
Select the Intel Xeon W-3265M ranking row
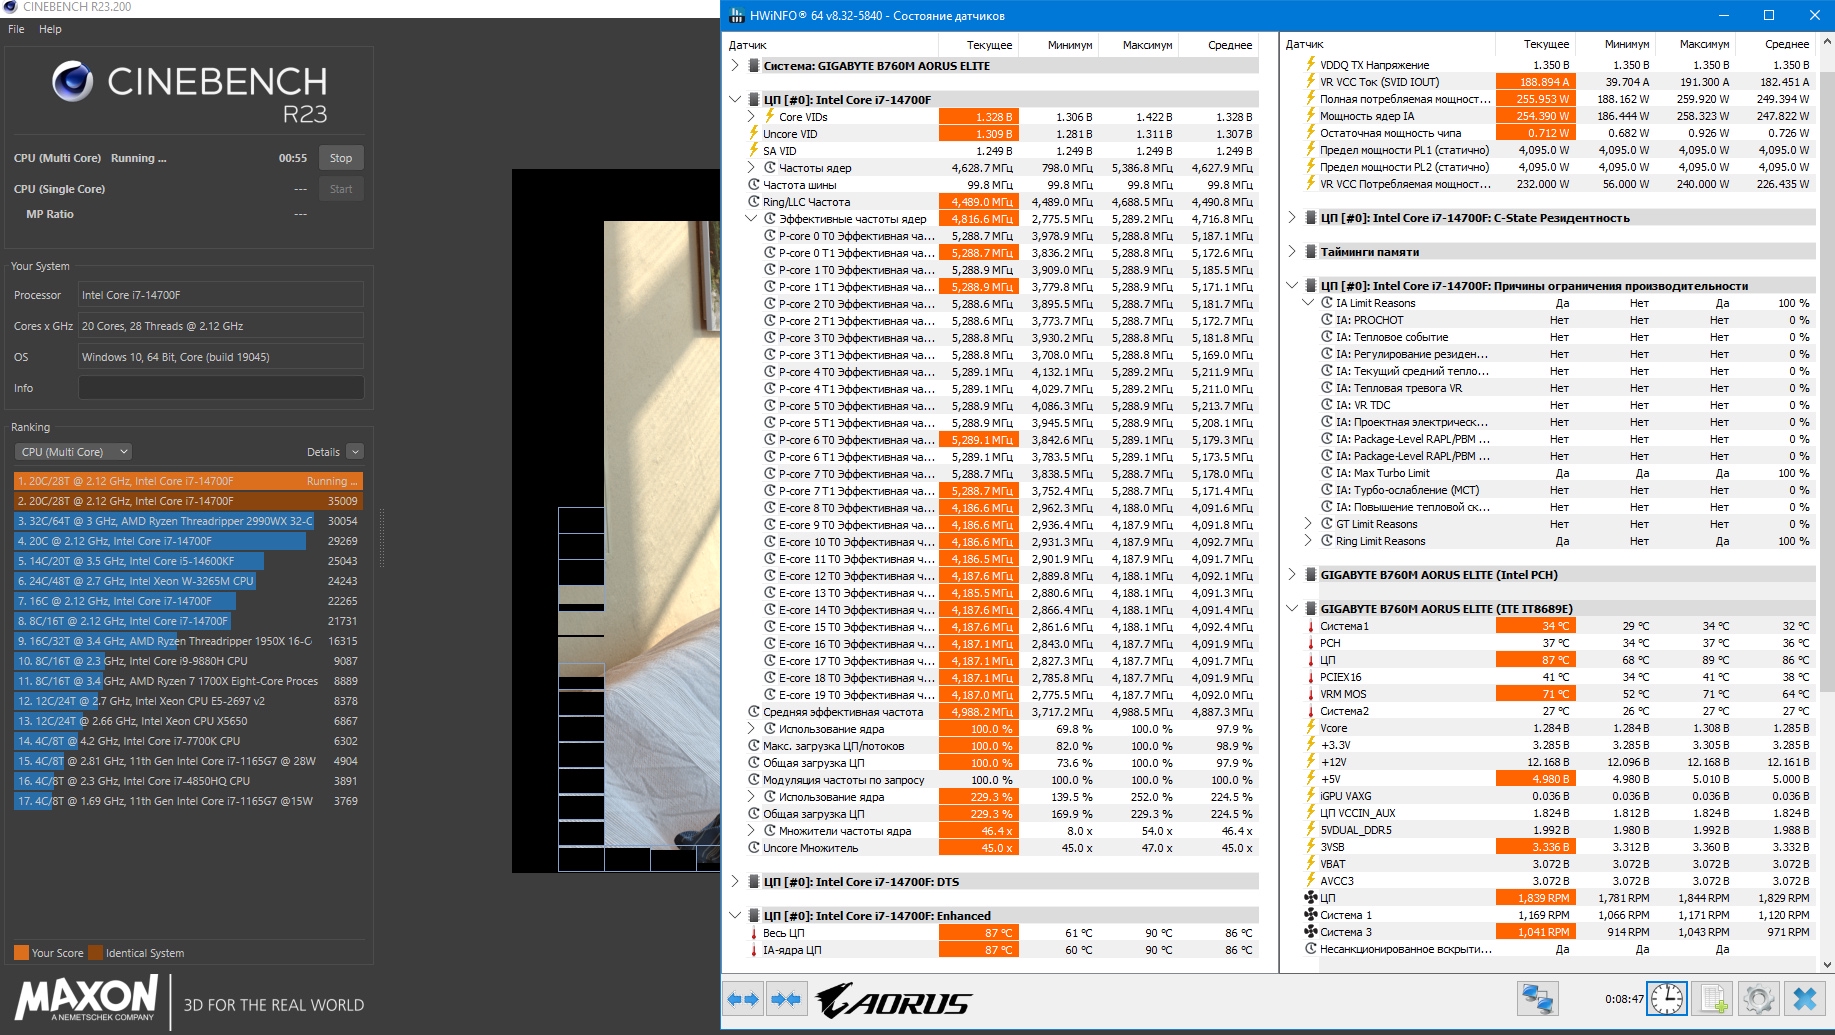click(x=188, y=581)
